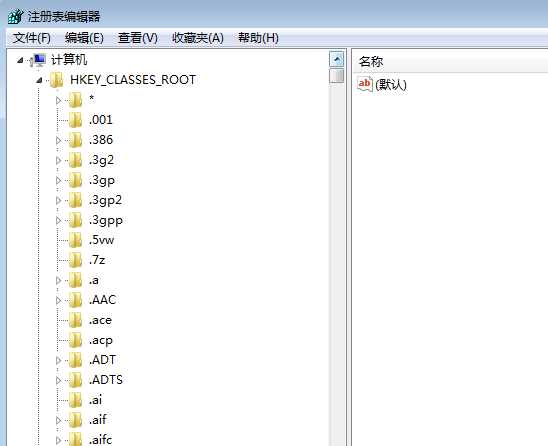Click the folder icon of .3g2
The width and height of the screenshot is (548, 446).
pos(75,160)
